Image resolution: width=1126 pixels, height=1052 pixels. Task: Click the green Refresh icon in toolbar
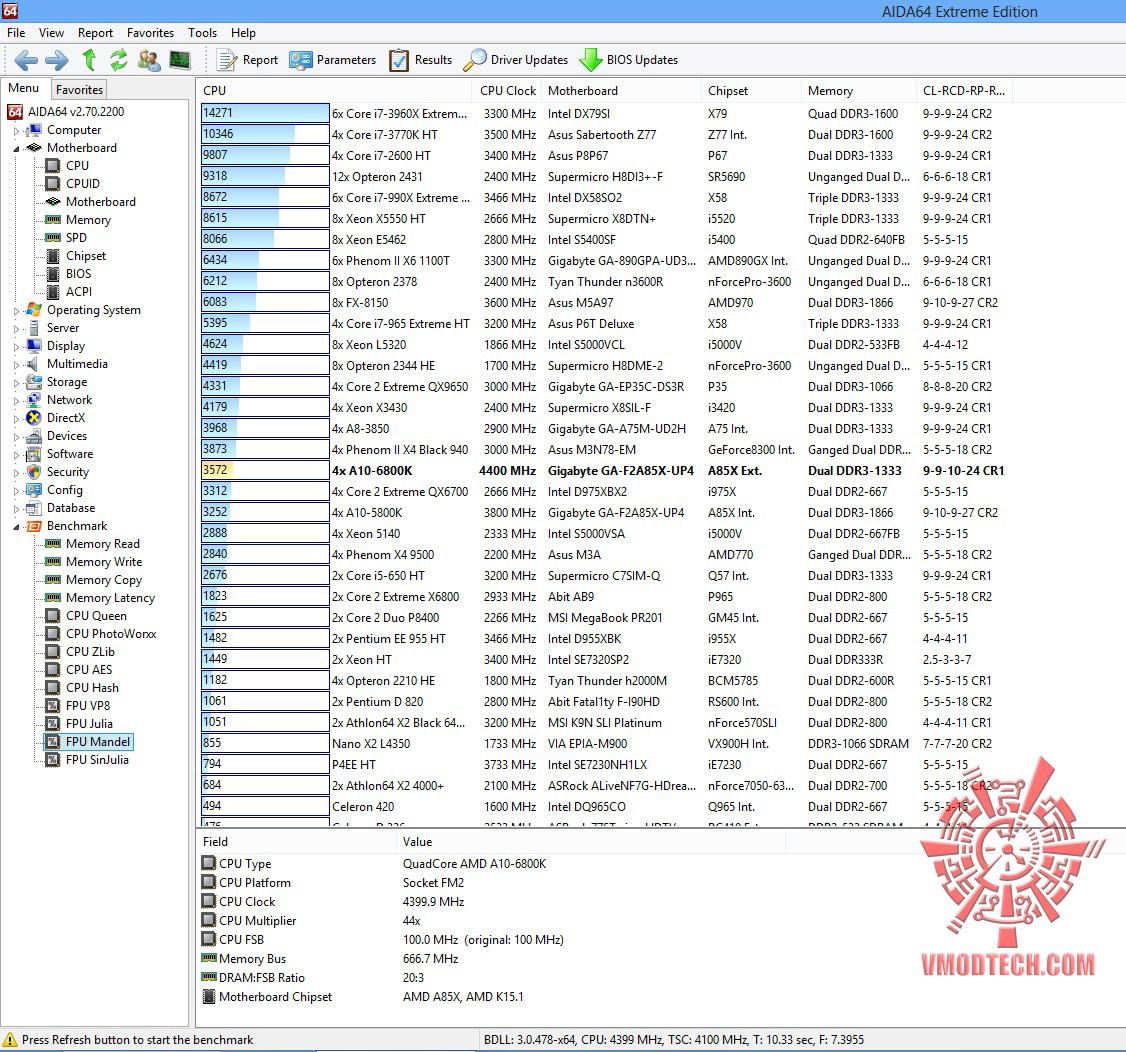coord(118,60)
